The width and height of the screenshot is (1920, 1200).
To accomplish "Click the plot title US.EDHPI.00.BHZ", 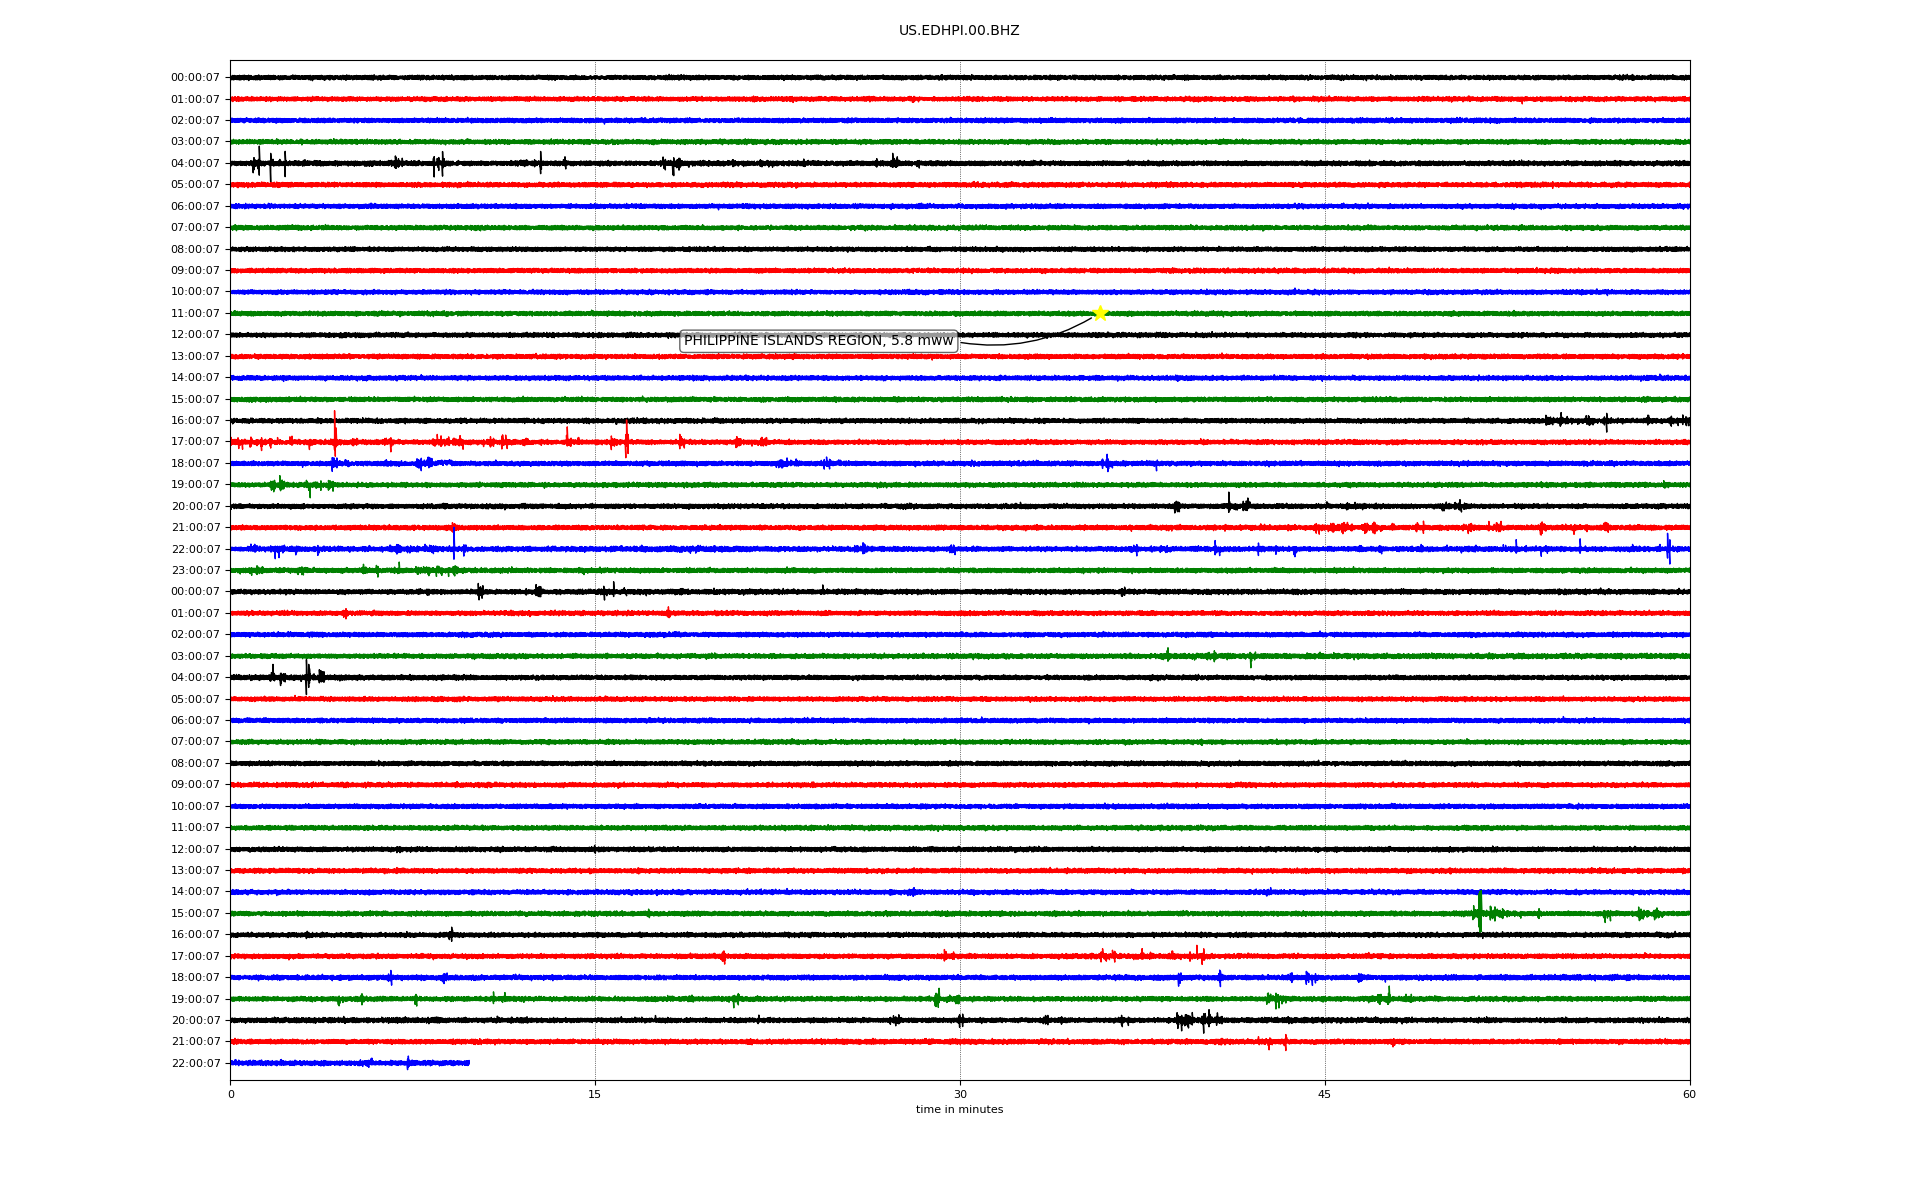I will 959,31.
